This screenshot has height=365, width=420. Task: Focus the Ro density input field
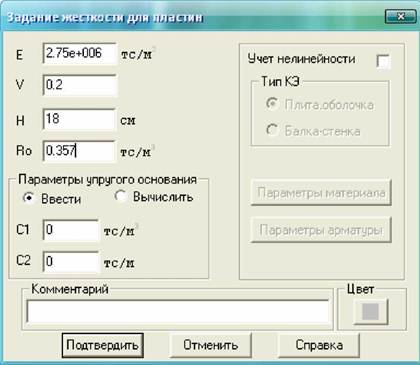pyautogui.click(x=79, y=151)
